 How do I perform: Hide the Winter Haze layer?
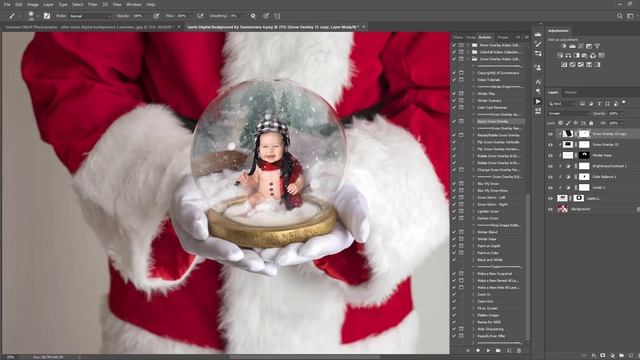coord(551,156)
